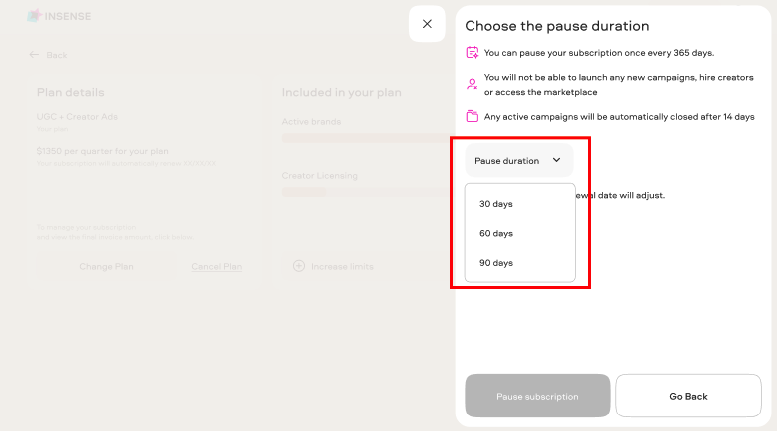Open the Cancel Plan link

[x=217, y=267]
